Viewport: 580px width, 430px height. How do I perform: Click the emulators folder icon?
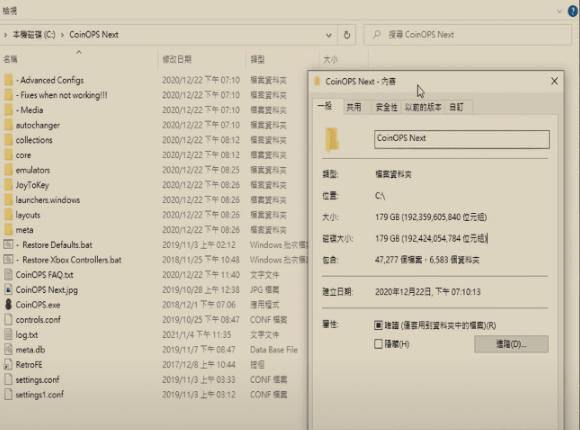[x=8, y=170]
